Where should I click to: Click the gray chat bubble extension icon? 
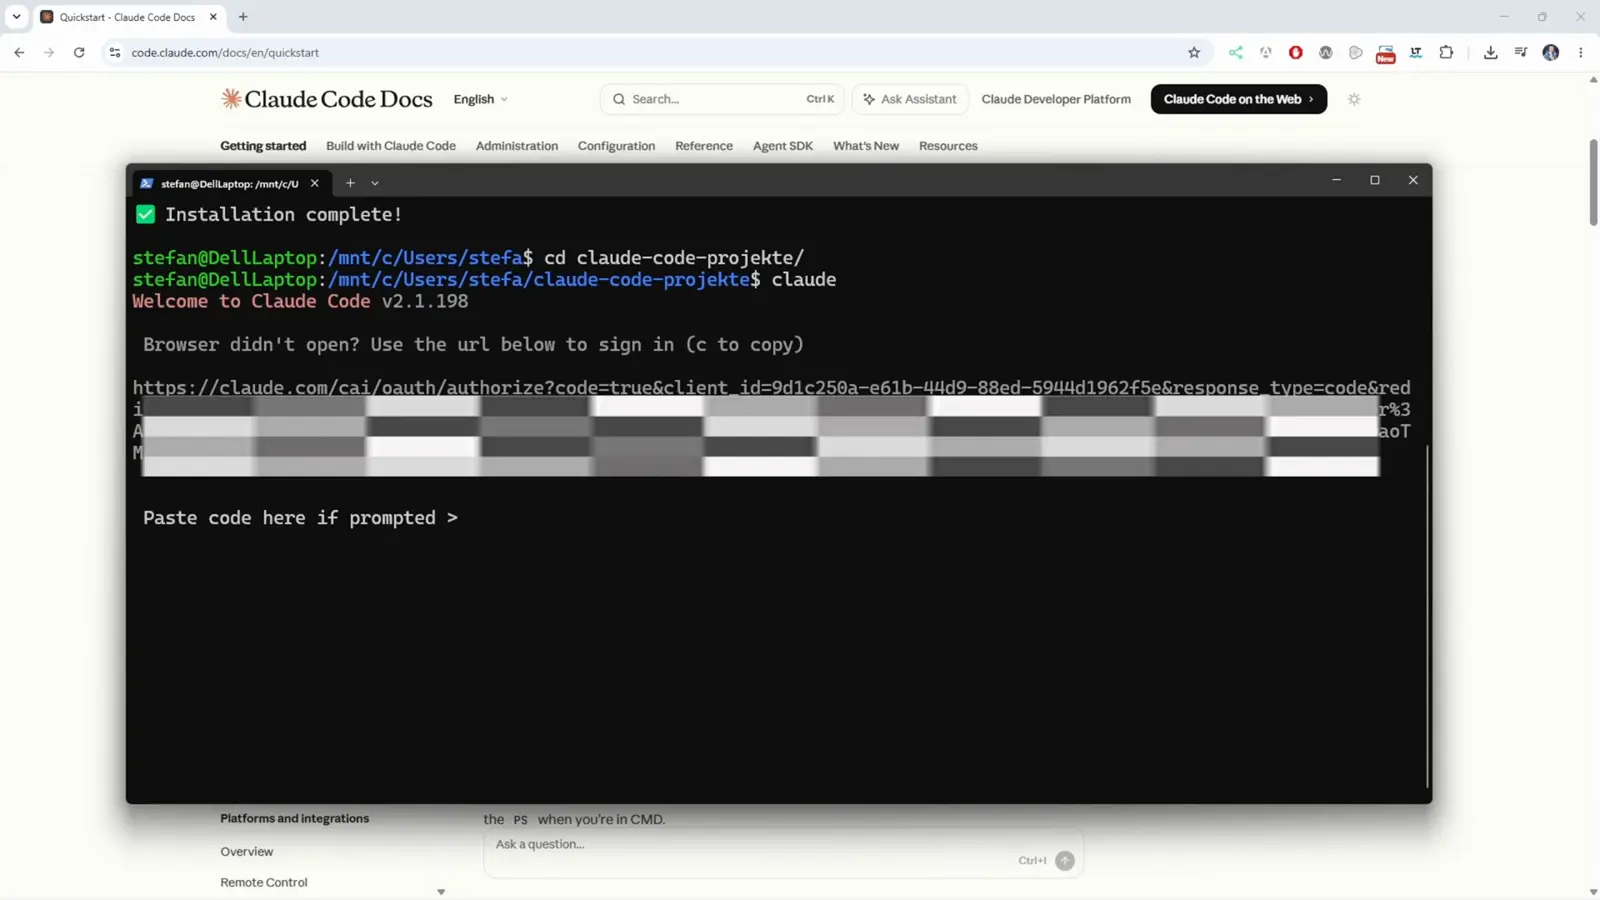coord(1356,52)
